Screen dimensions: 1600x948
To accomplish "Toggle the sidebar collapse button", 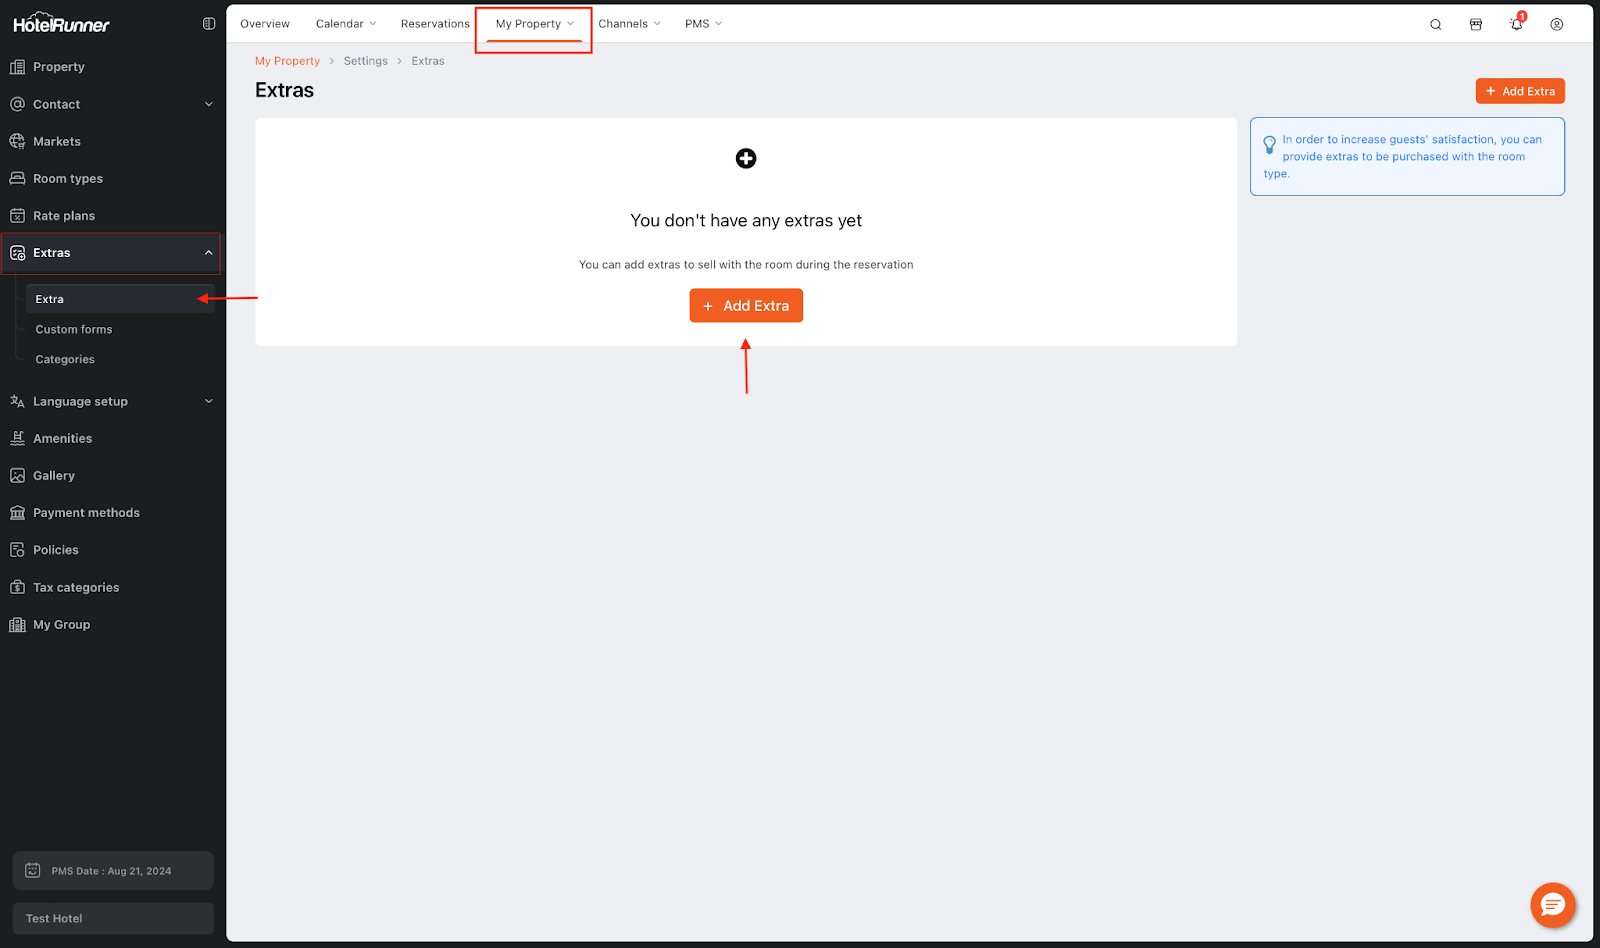I will (x=209, y=24).
